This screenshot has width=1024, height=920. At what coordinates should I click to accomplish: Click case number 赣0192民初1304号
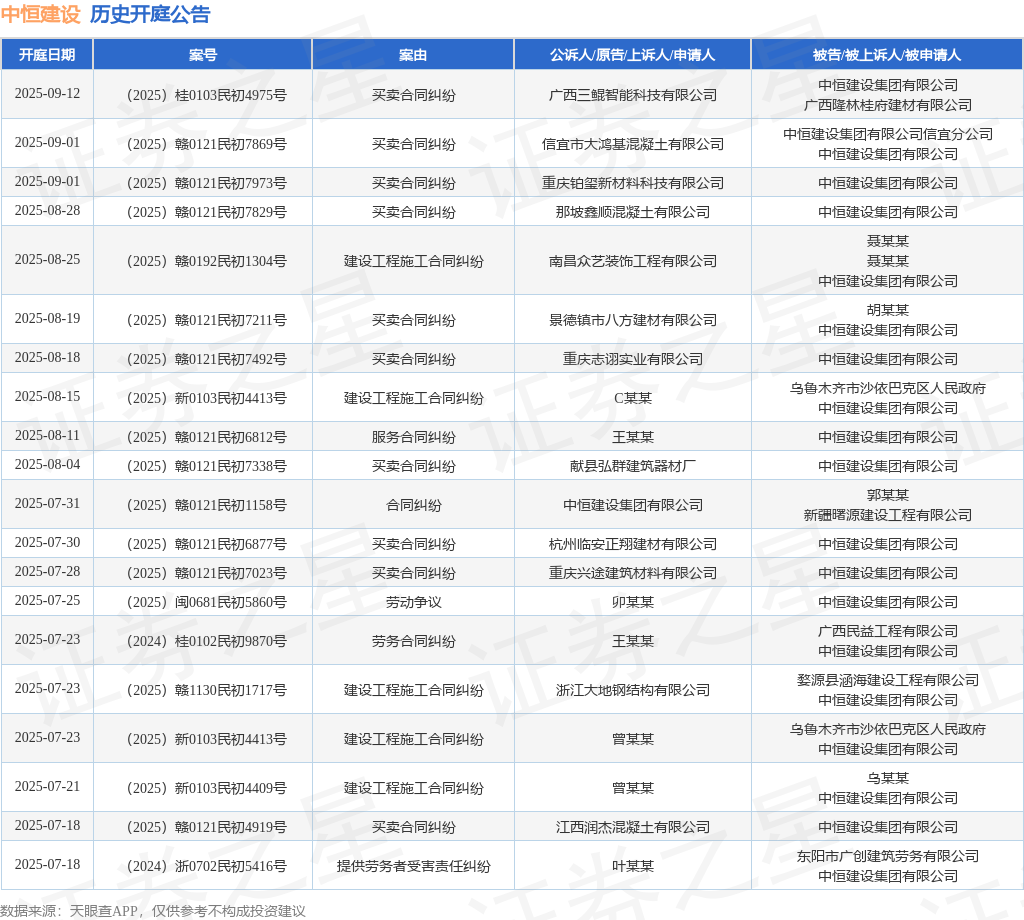tap(206, 261)
